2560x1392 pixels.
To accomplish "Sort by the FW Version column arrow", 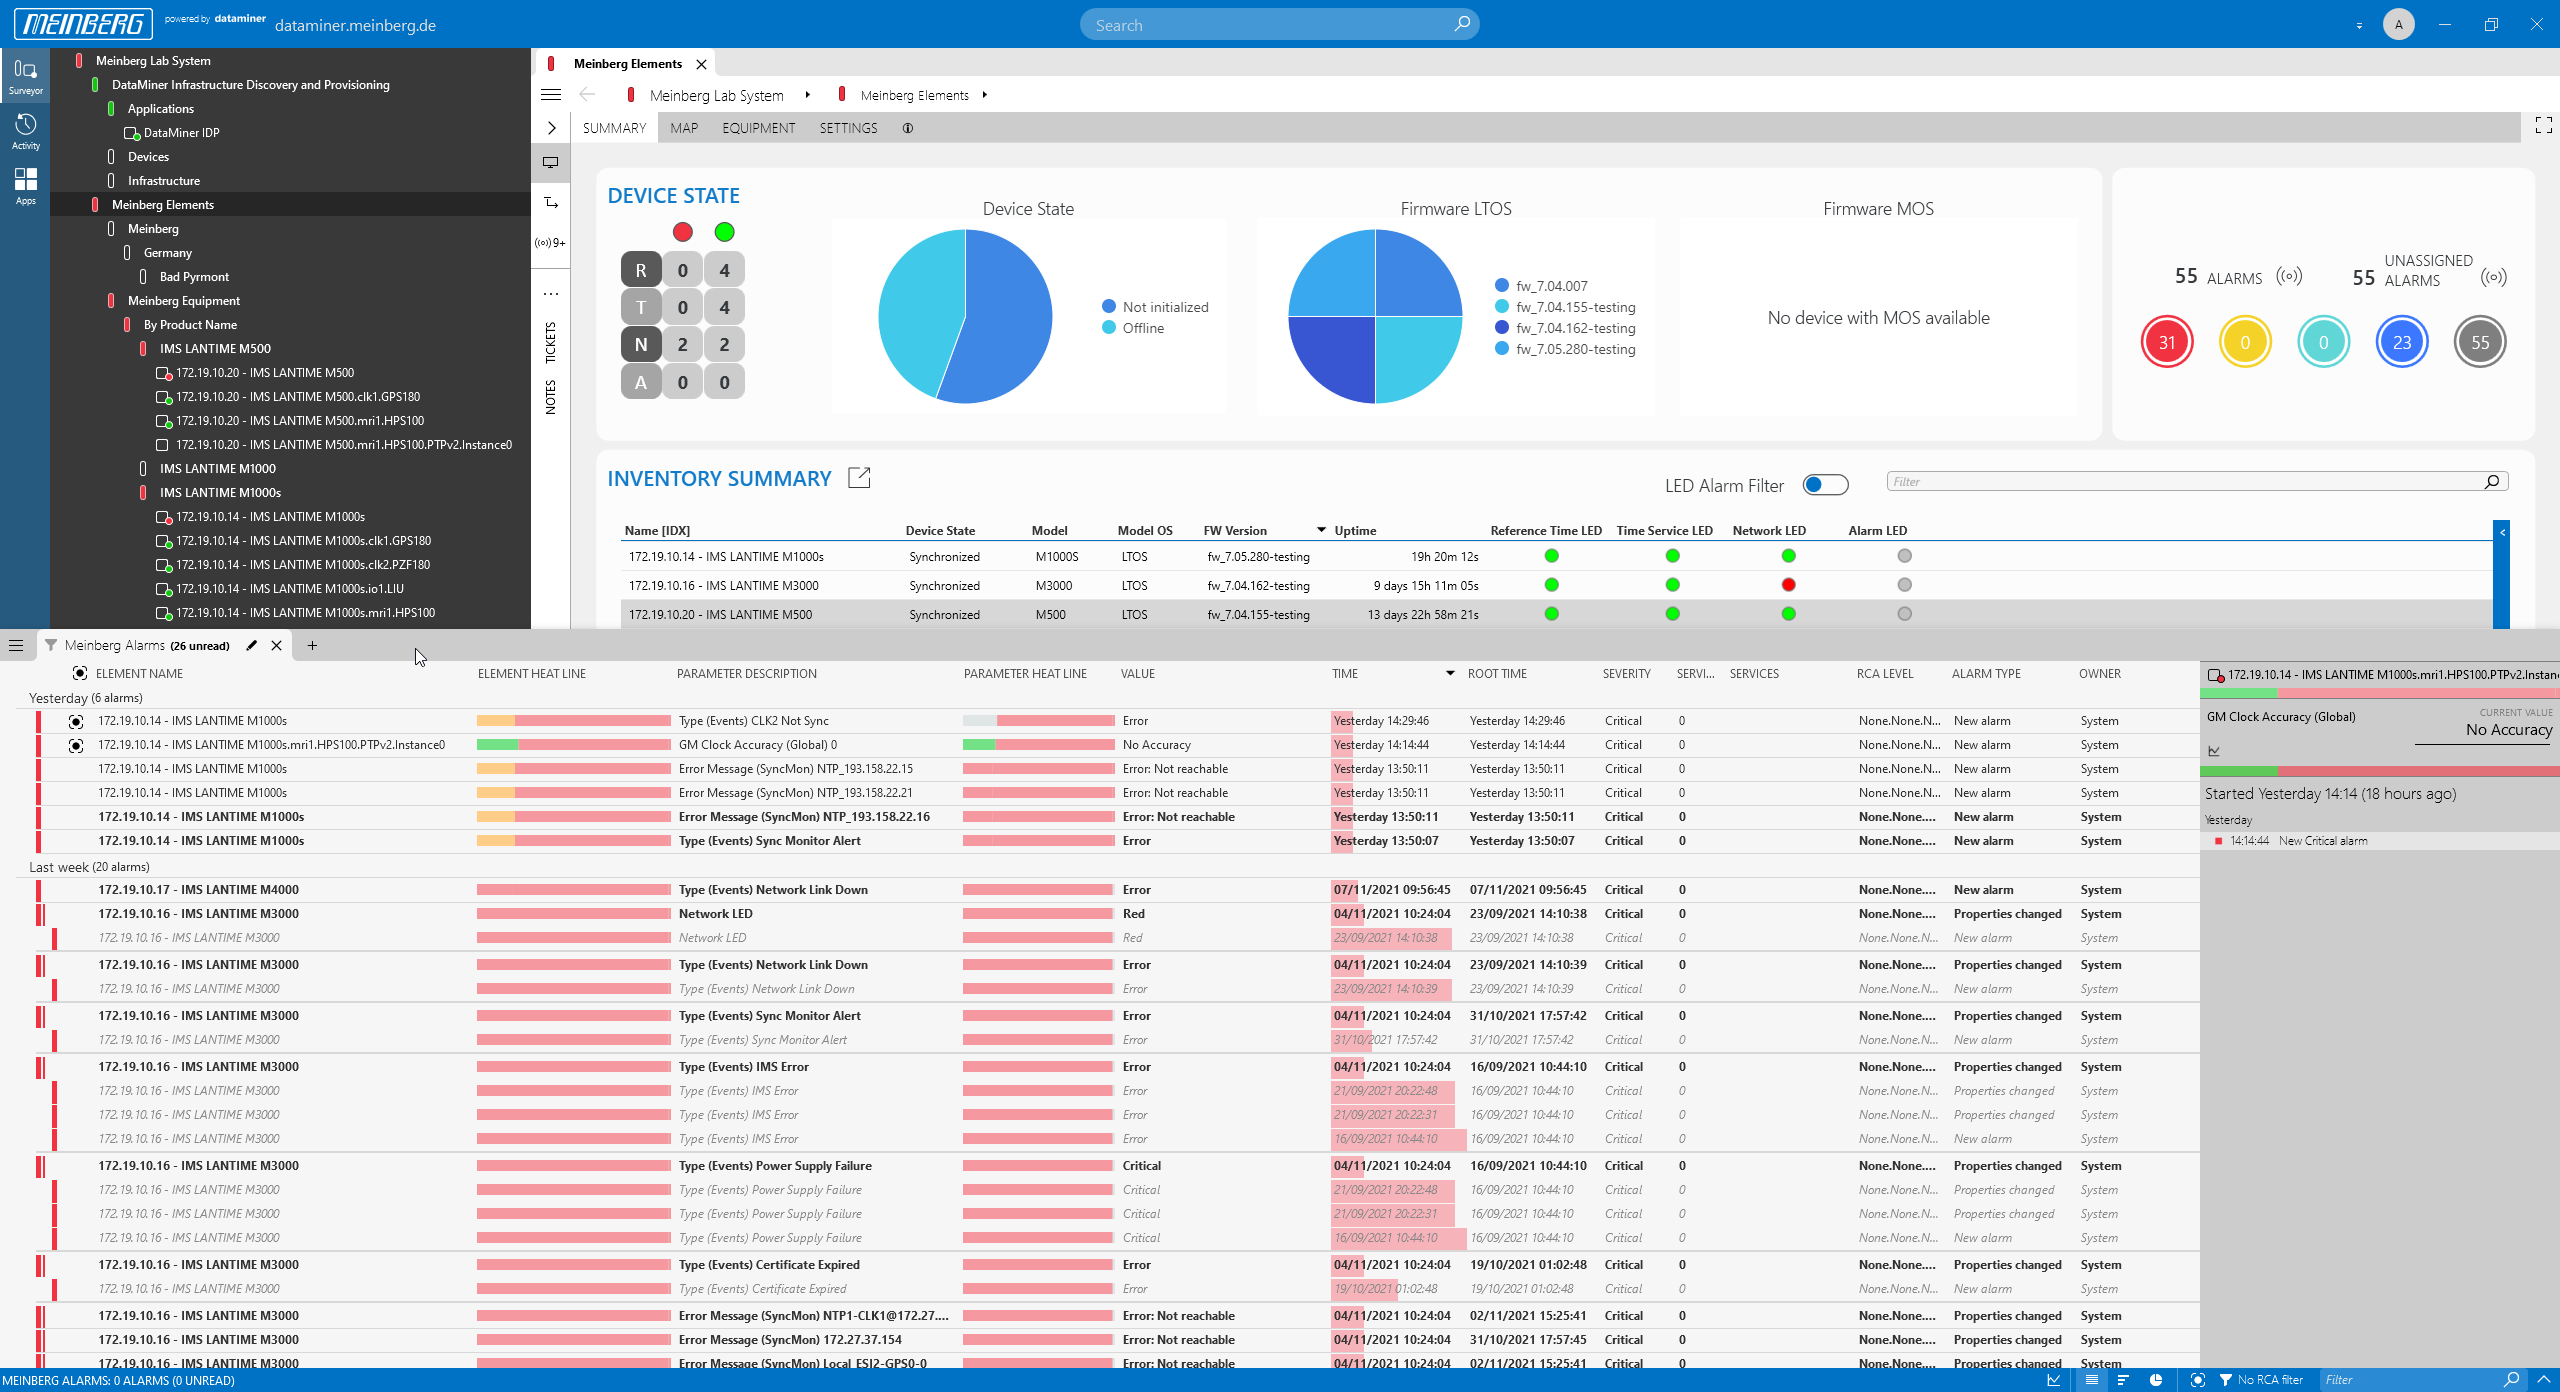I will pyautogui.click(x=1321, y=530).
